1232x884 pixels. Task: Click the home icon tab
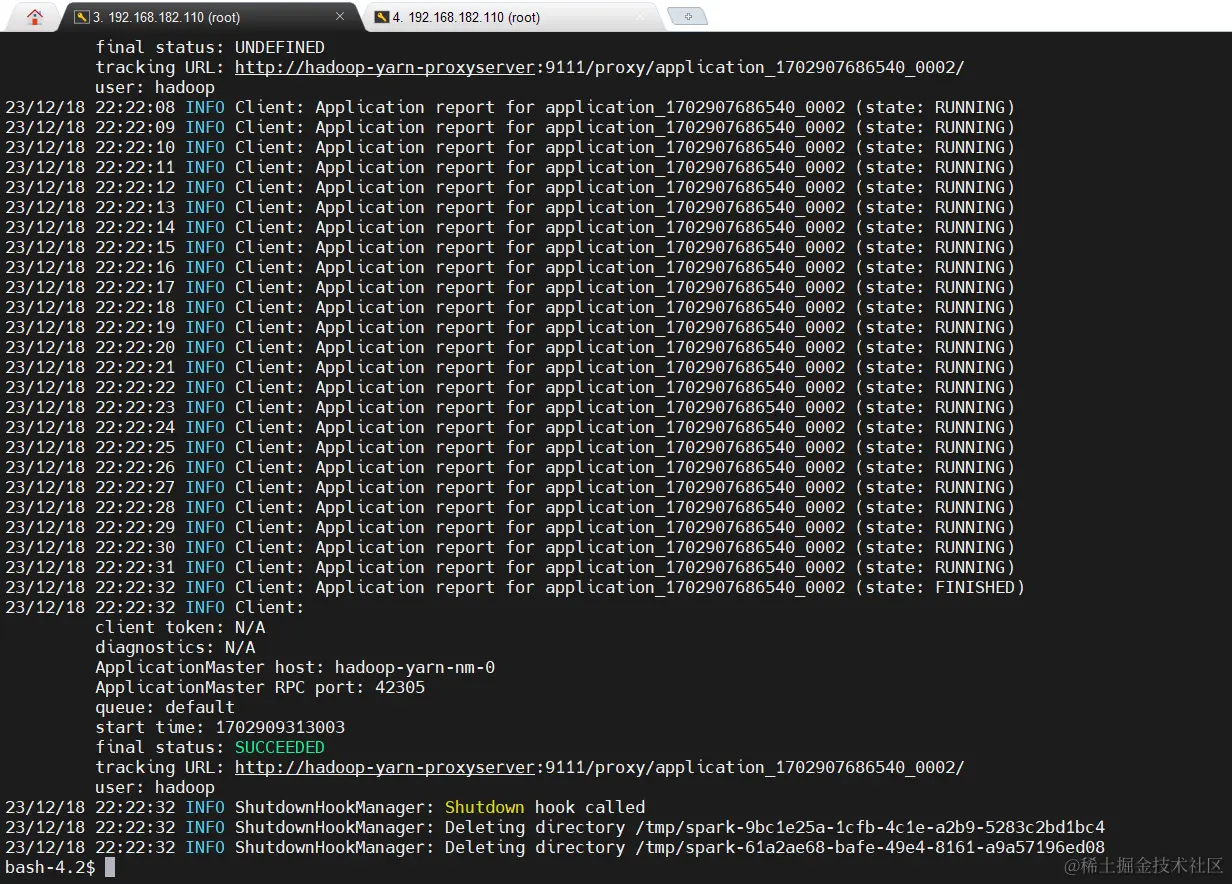[35, 17]
